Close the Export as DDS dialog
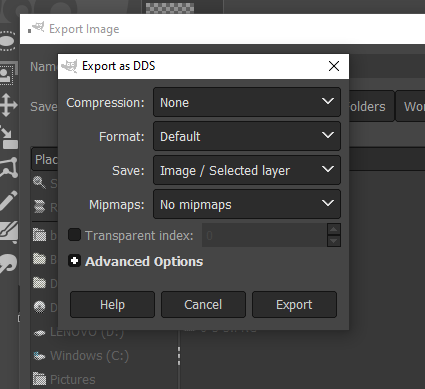 [x=334, y=66]
